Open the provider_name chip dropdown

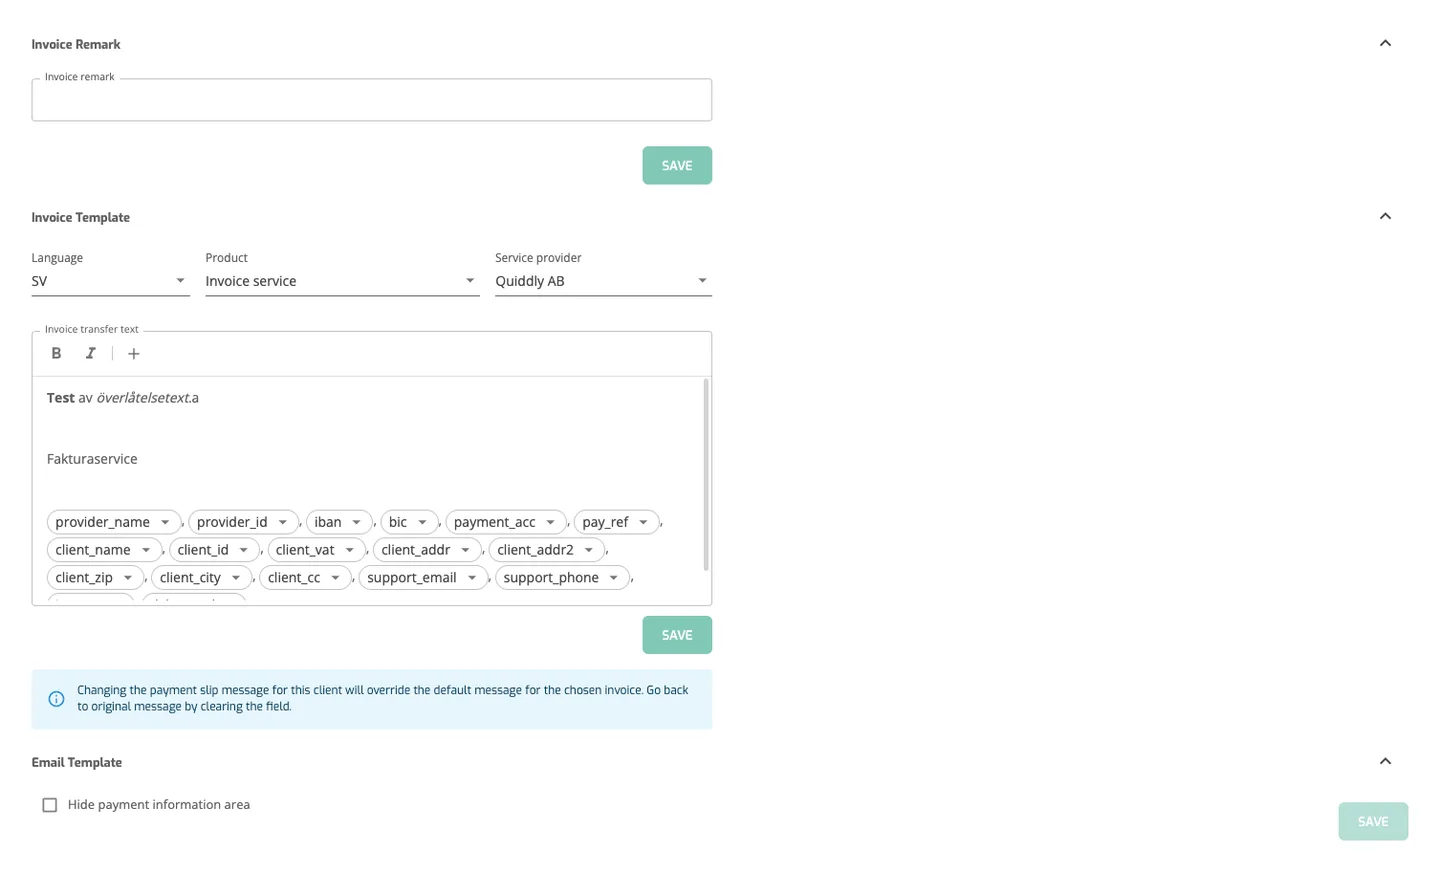165,522
